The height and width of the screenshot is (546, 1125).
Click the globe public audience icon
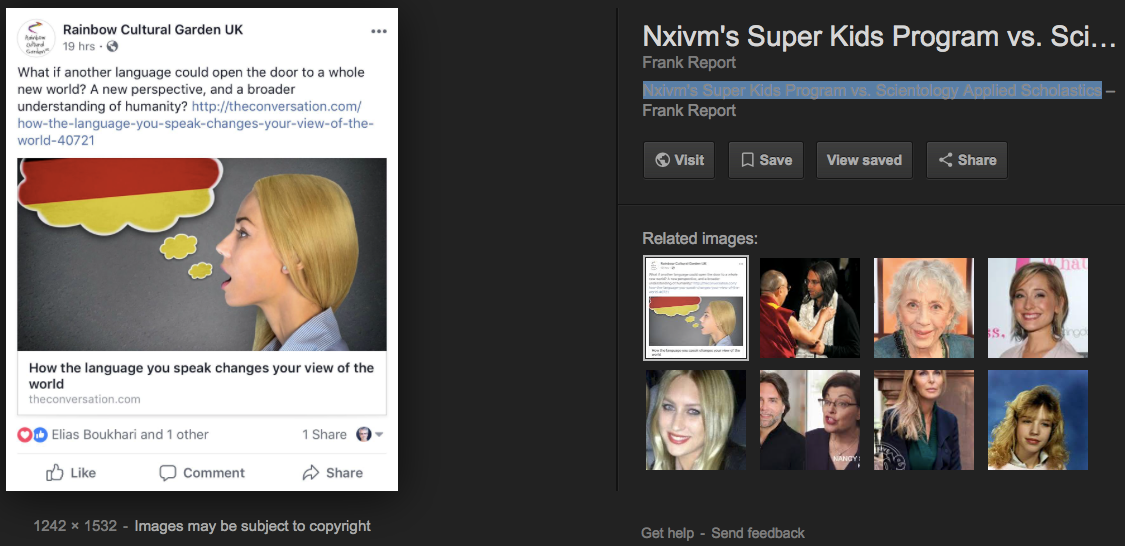coord(113,47)
